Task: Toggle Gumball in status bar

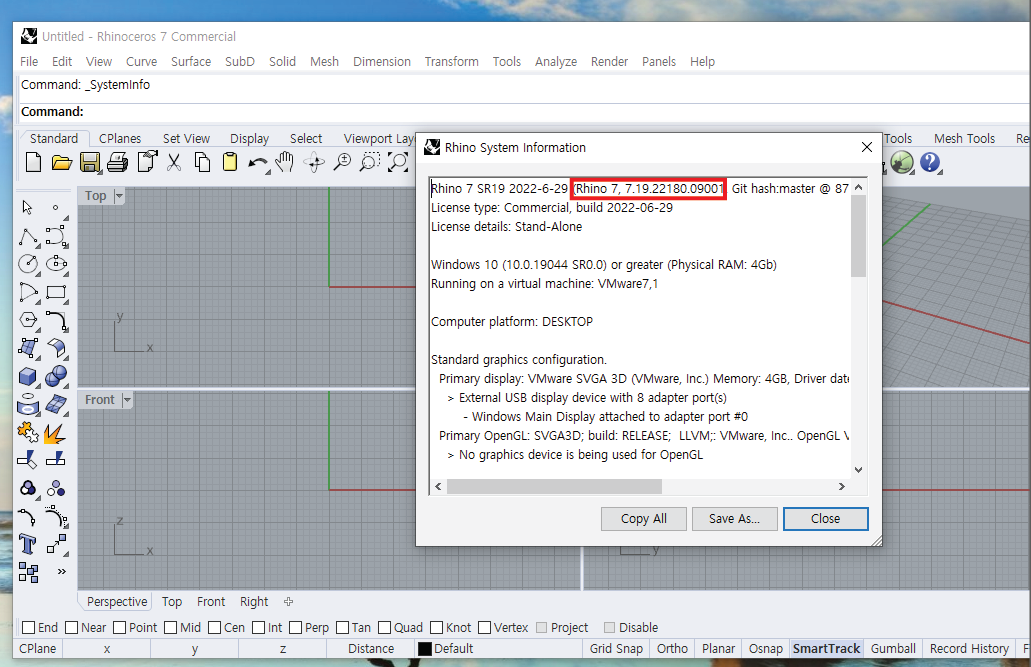Action: [x=893, y=649]
